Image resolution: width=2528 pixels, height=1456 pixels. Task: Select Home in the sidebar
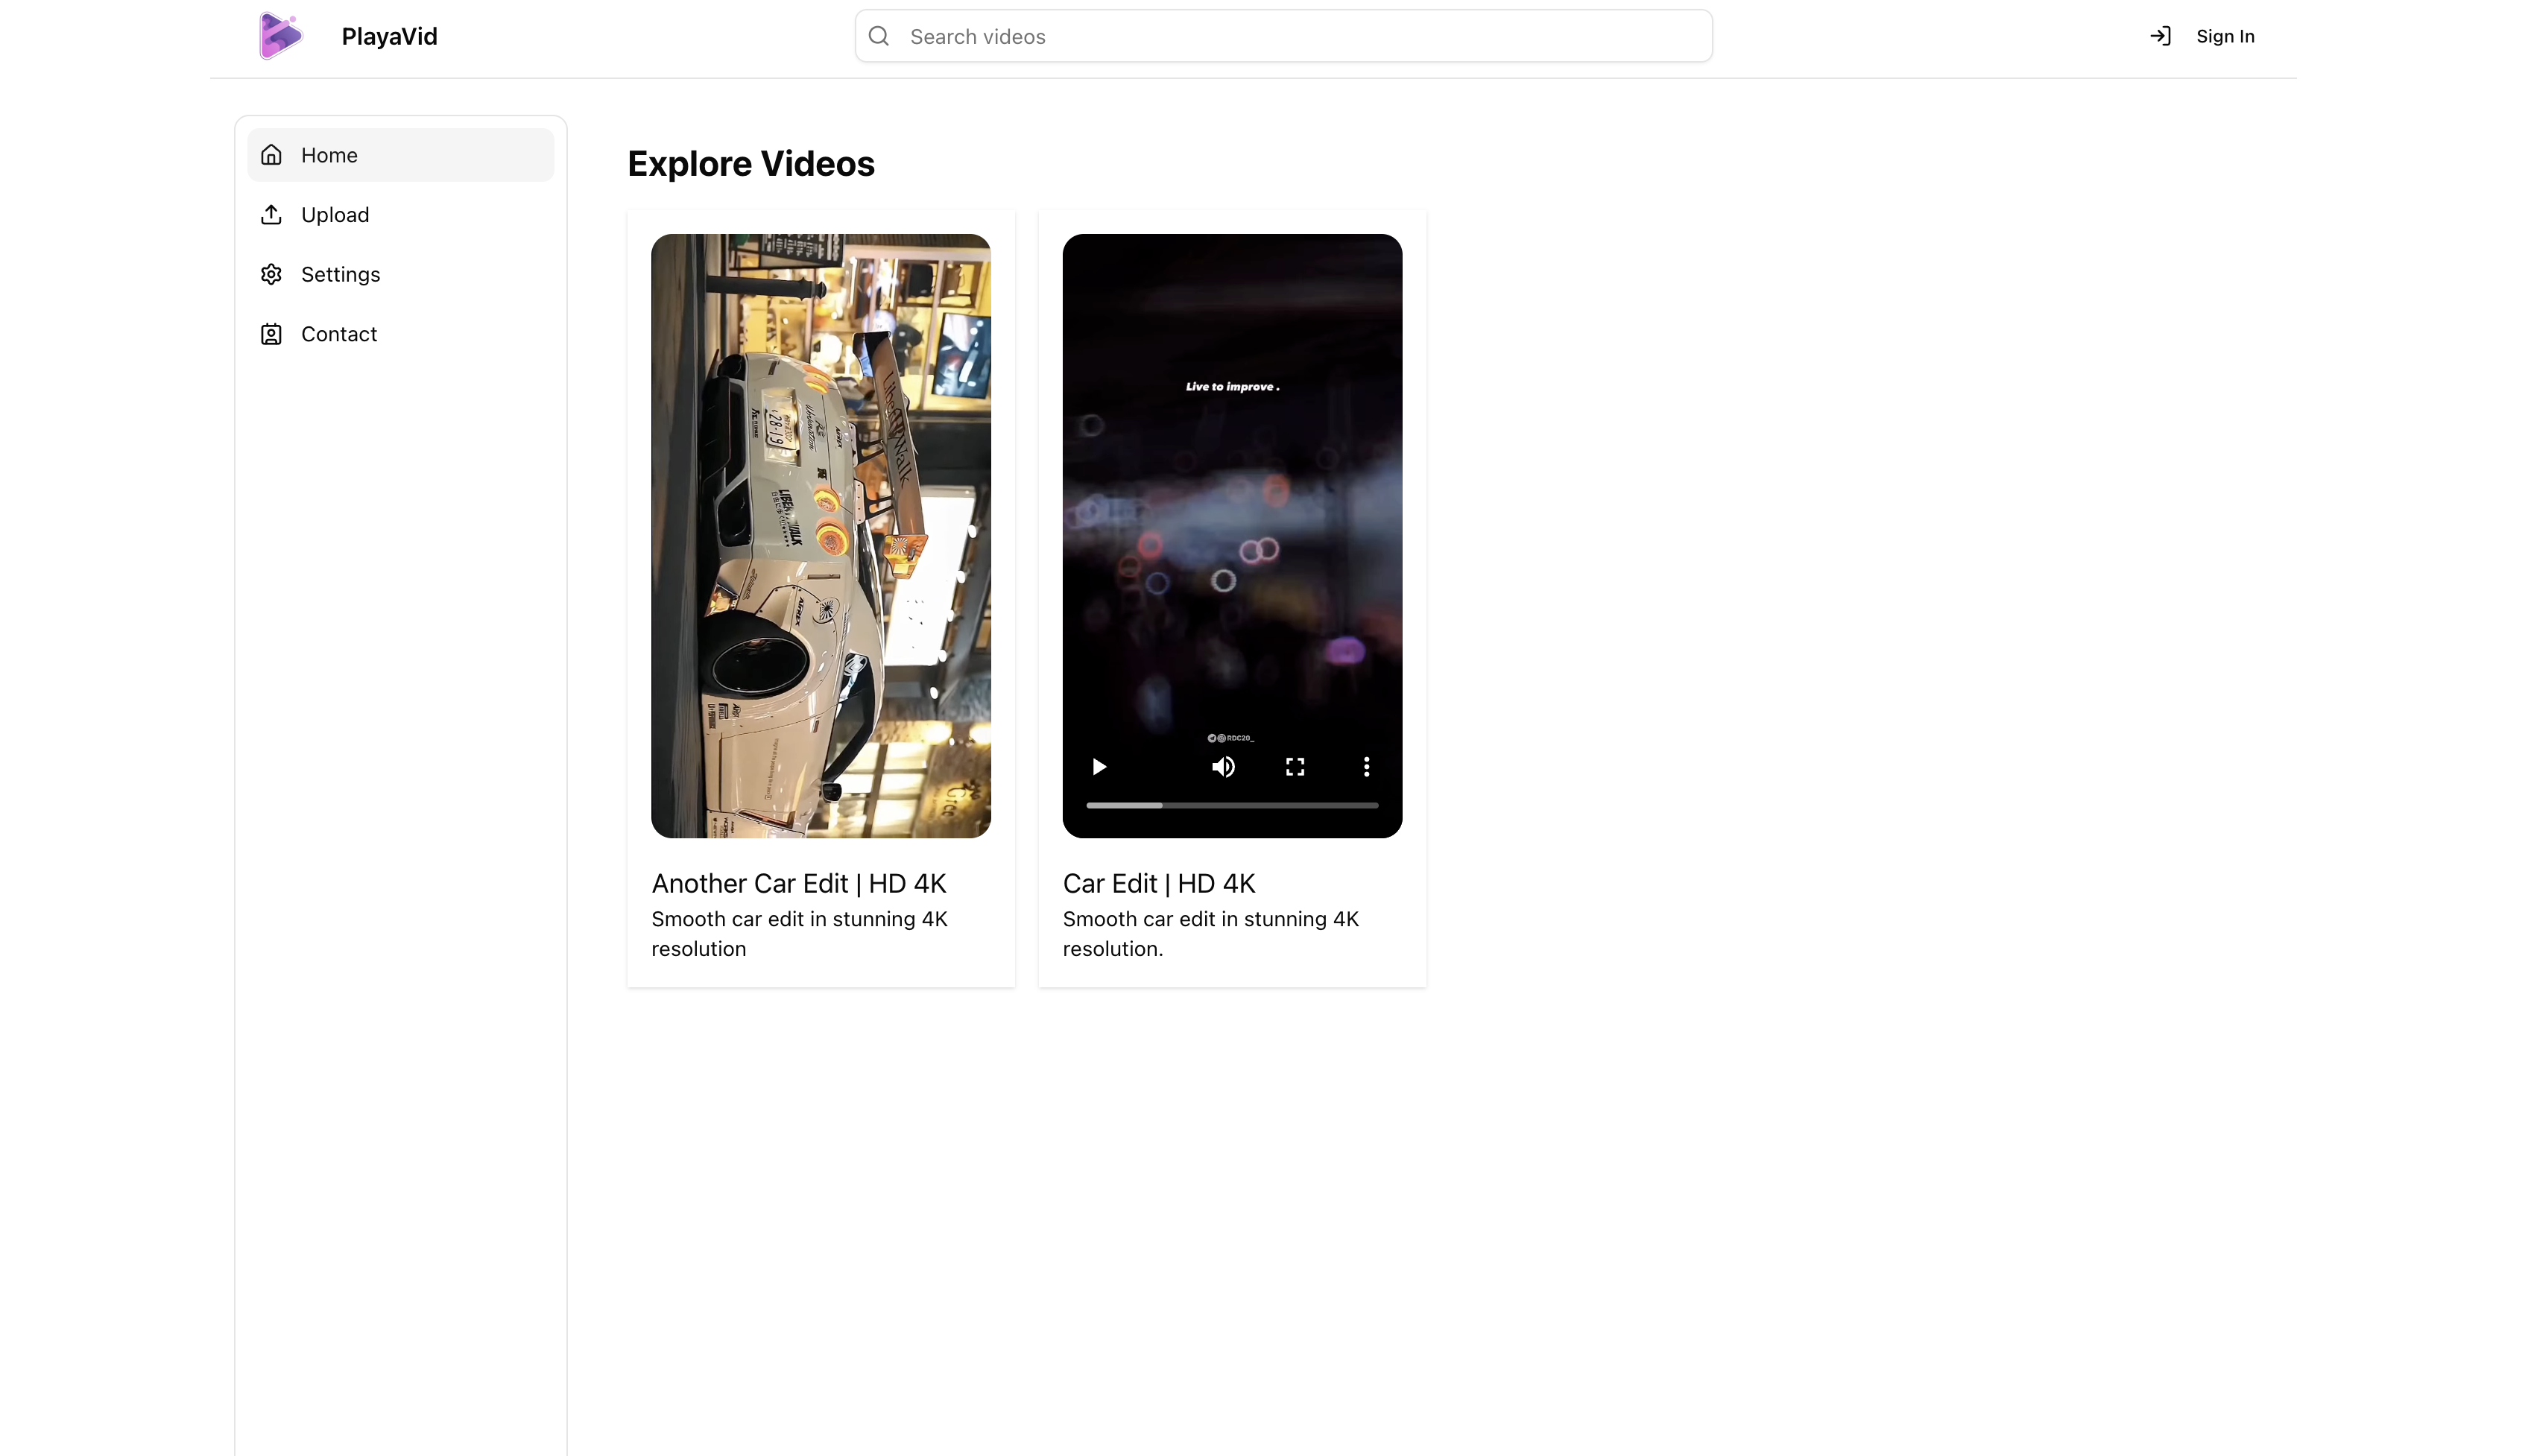[x=400, y=155]
